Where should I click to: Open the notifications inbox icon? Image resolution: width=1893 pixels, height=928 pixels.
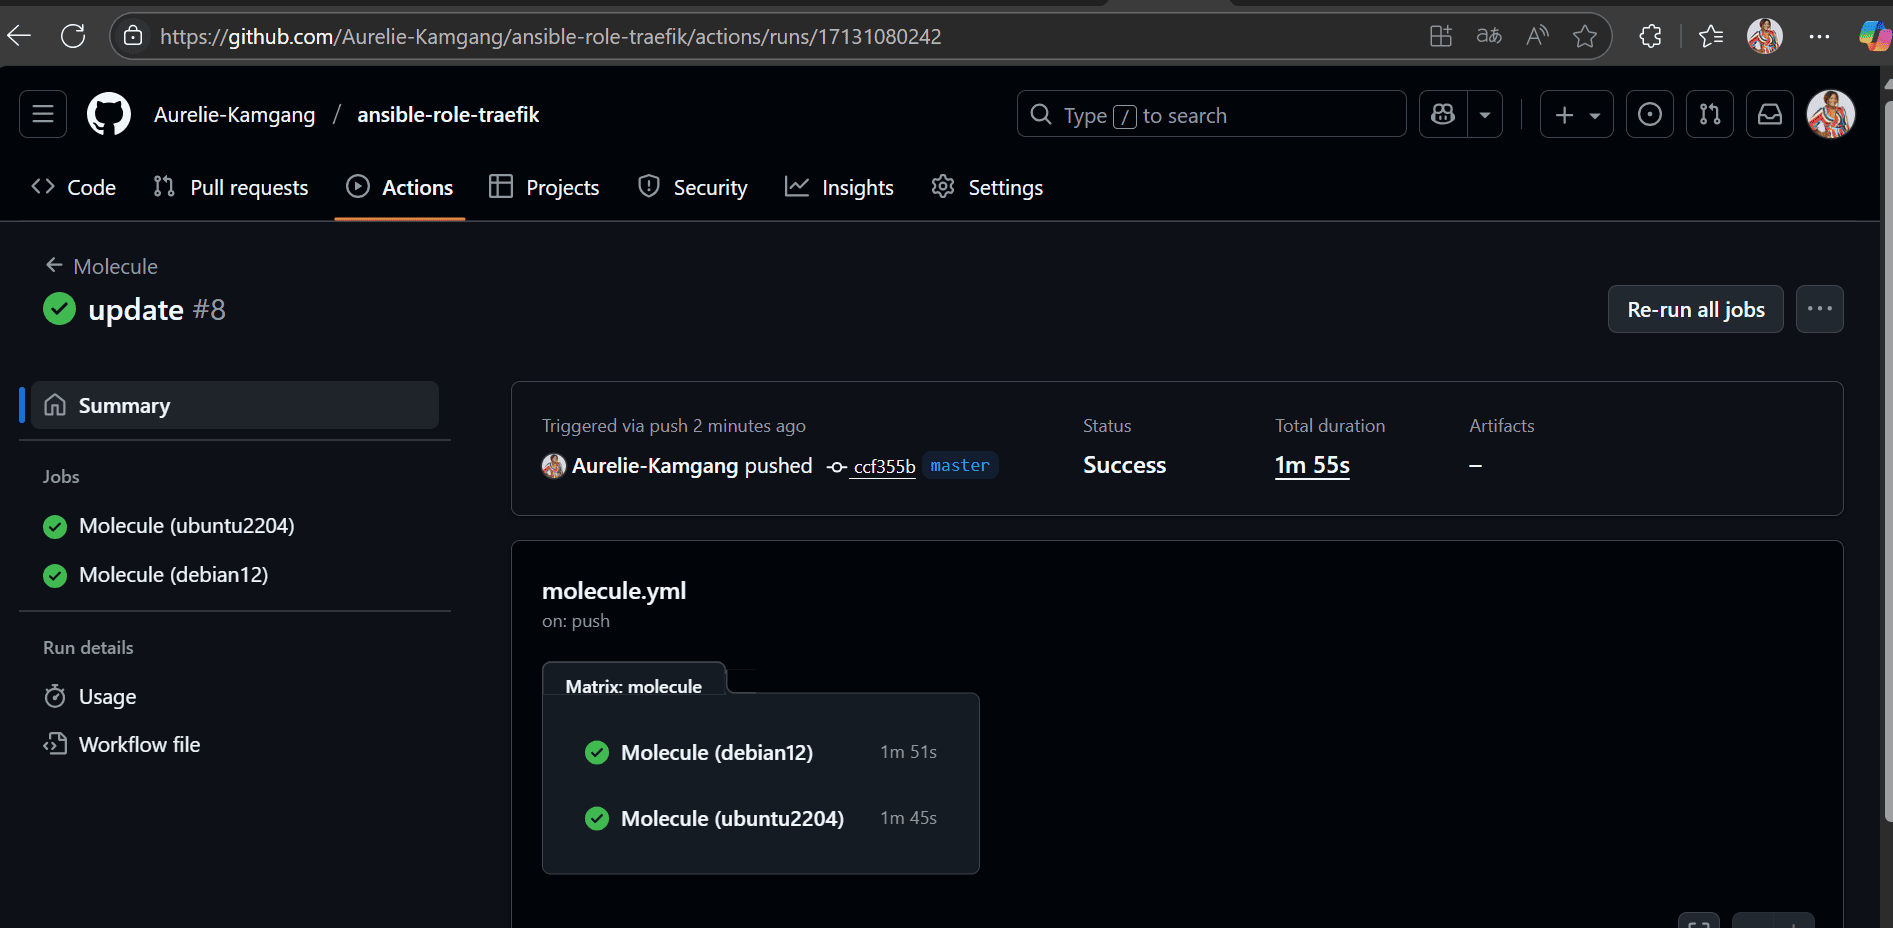pyautogui.click(x=1769, y=114)
